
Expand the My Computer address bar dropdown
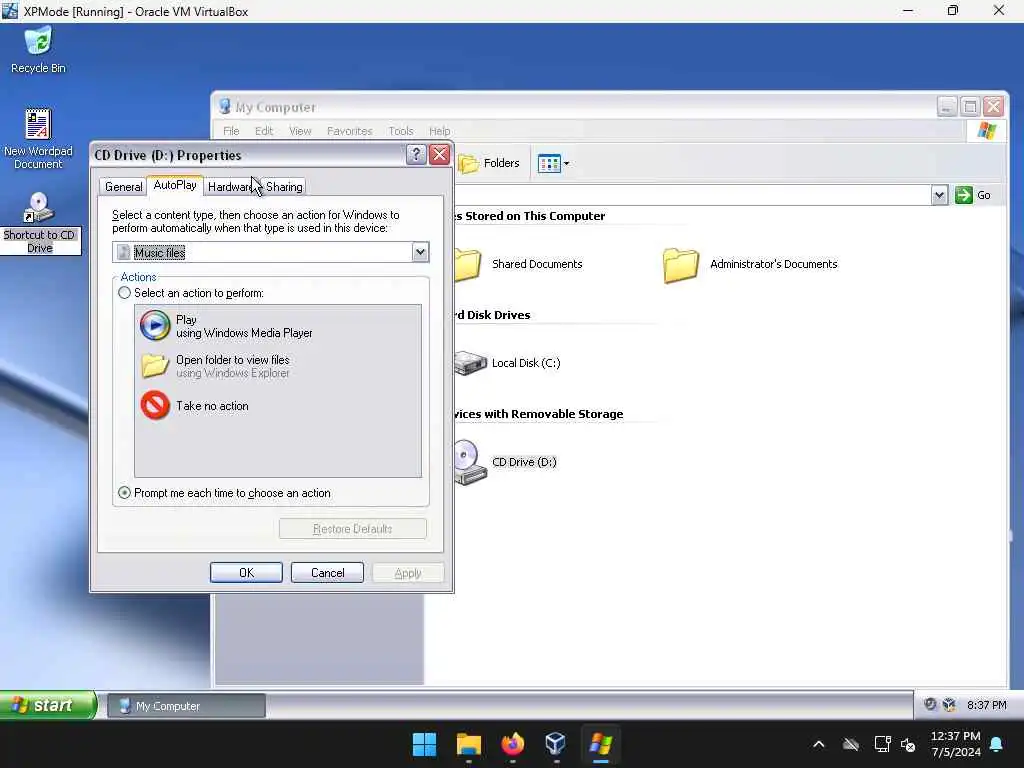[x=939, y=195]
